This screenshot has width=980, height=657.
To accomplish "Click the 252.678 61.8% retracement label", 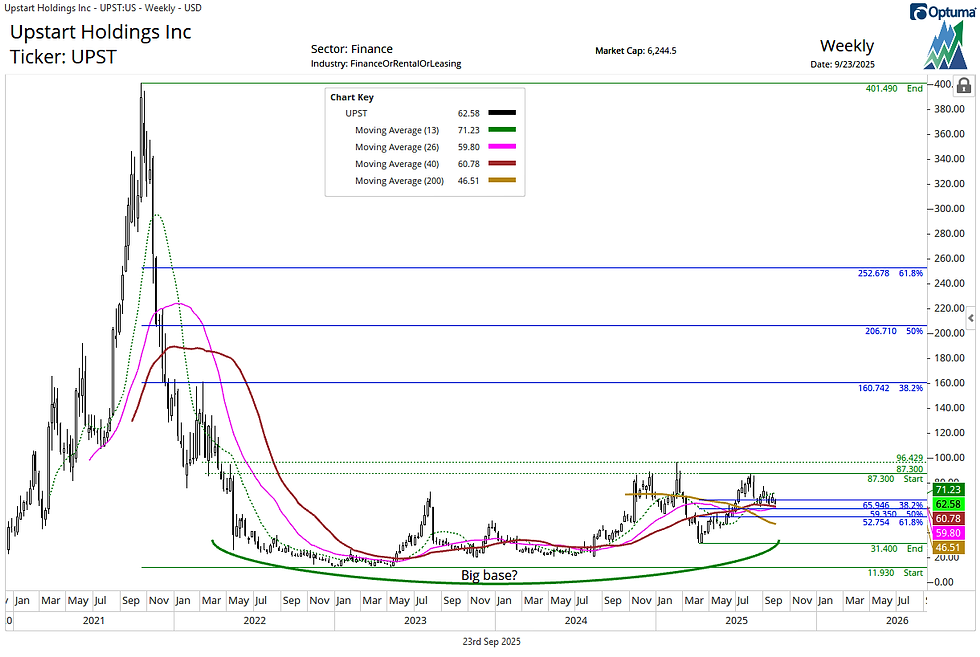I will pyautogui.click(x=891, y=273).
